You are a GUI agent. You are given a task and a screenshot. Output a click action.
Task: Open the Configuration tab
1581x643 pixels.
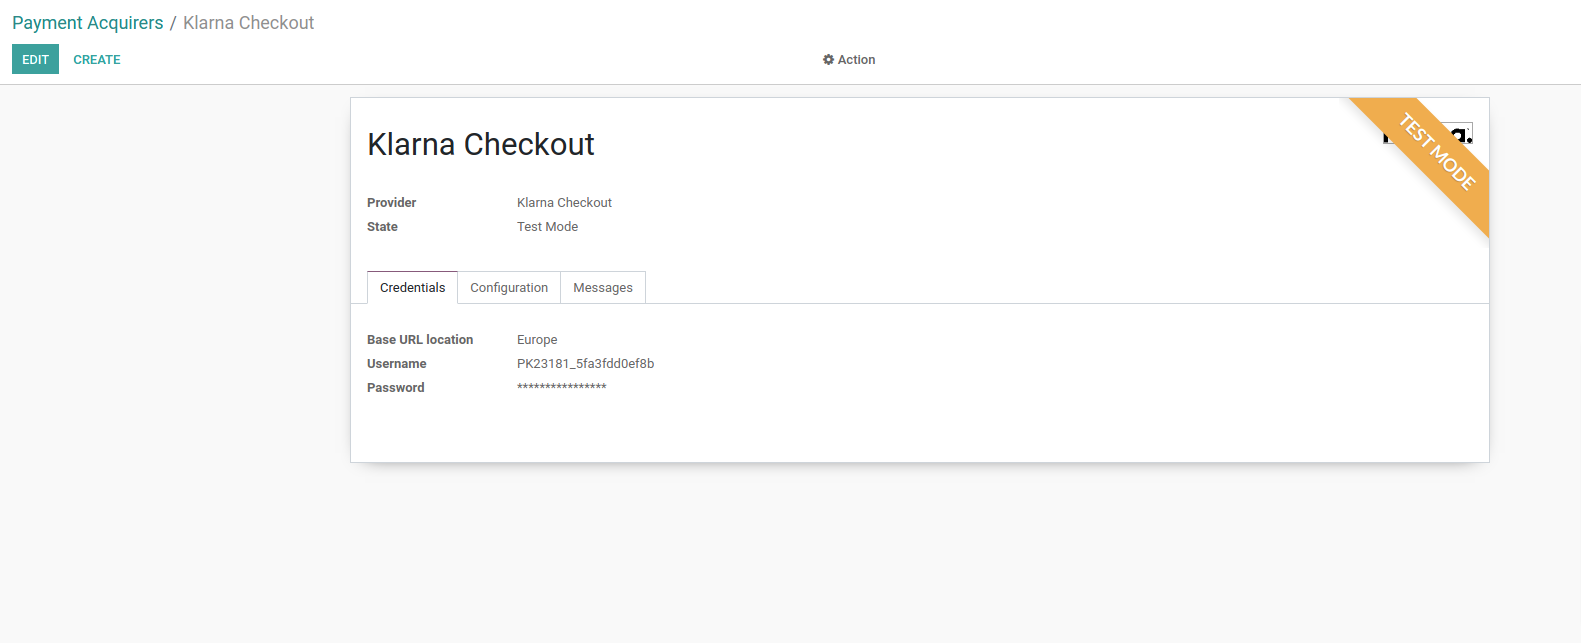[x=509, y=288]
